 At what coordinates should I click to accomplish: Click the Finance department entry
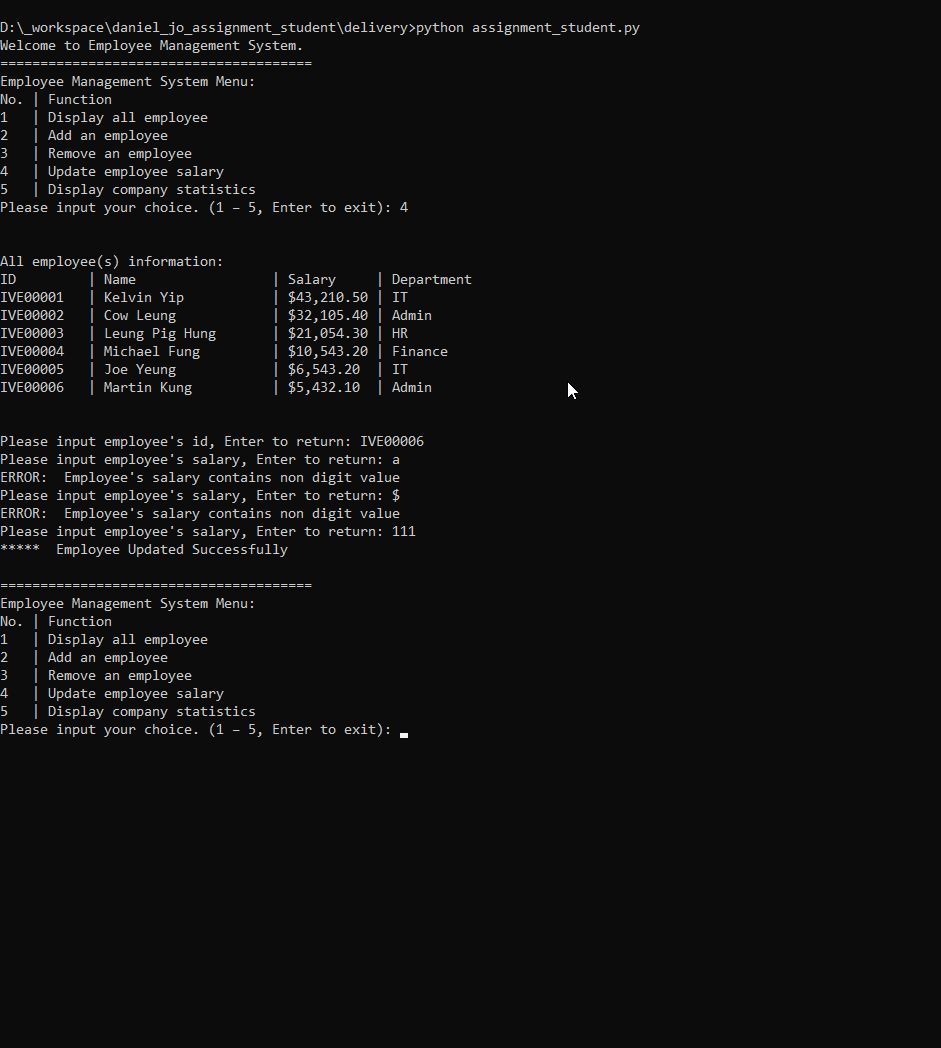pyautogui.click(x=420, y=351)
